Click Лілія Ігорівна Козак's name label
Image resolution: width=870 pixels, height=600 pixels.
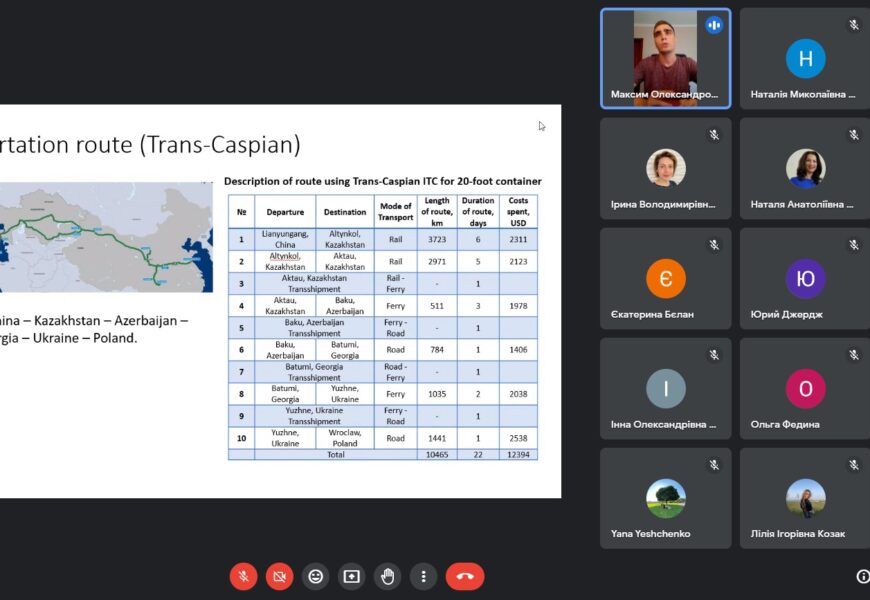[x=797, y=534]
